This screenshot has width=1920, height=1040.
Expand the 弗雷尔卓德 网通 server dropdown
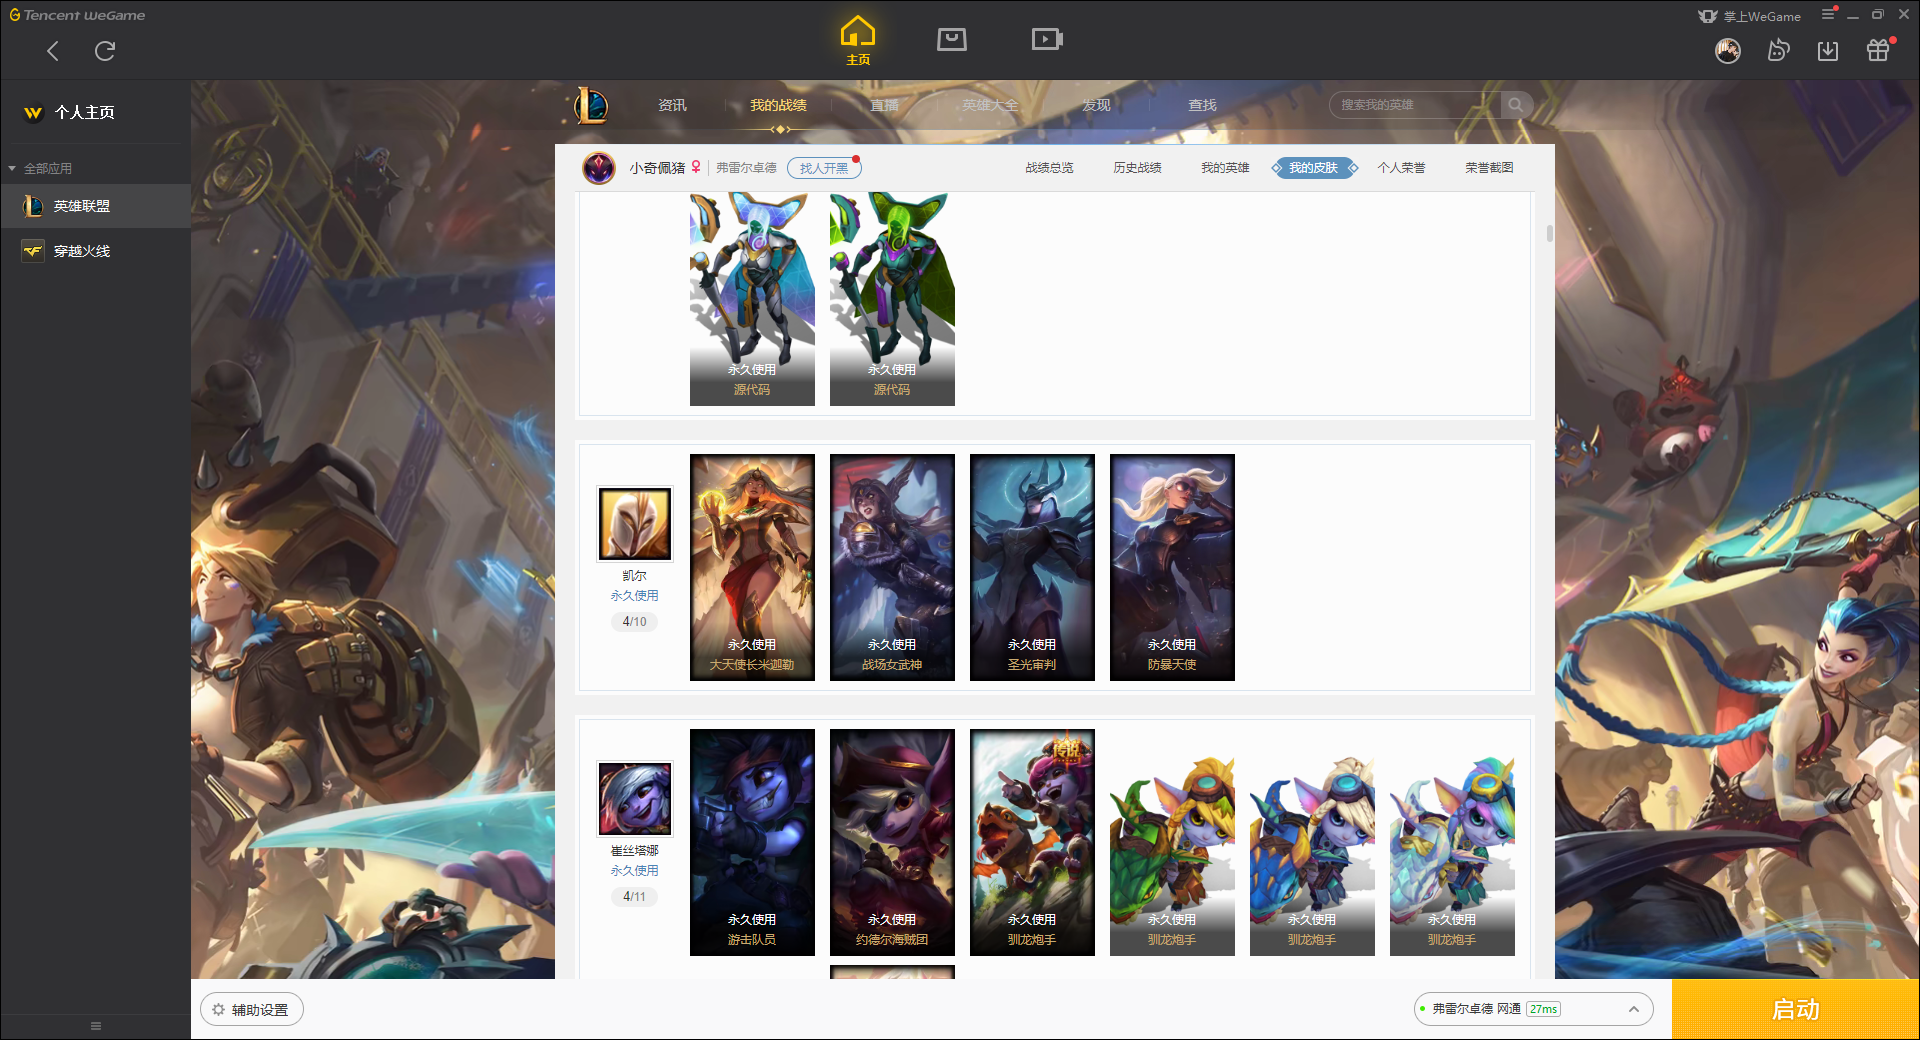click(1533, 1009)
